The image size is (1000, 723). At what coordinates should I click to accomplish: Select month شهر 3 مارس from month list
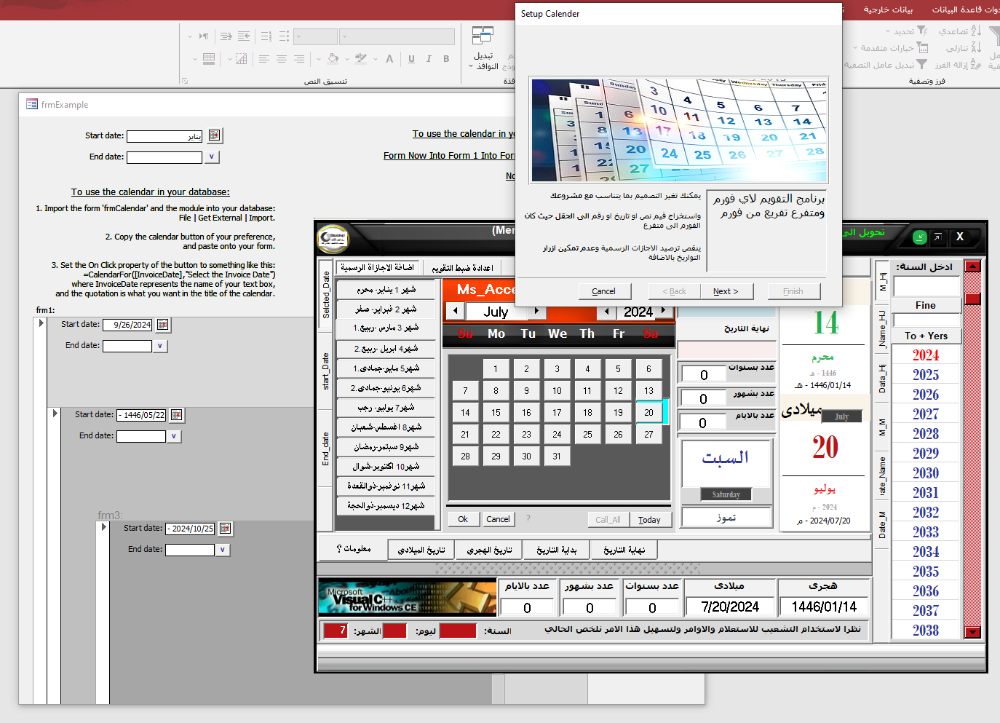click(385, 328)
